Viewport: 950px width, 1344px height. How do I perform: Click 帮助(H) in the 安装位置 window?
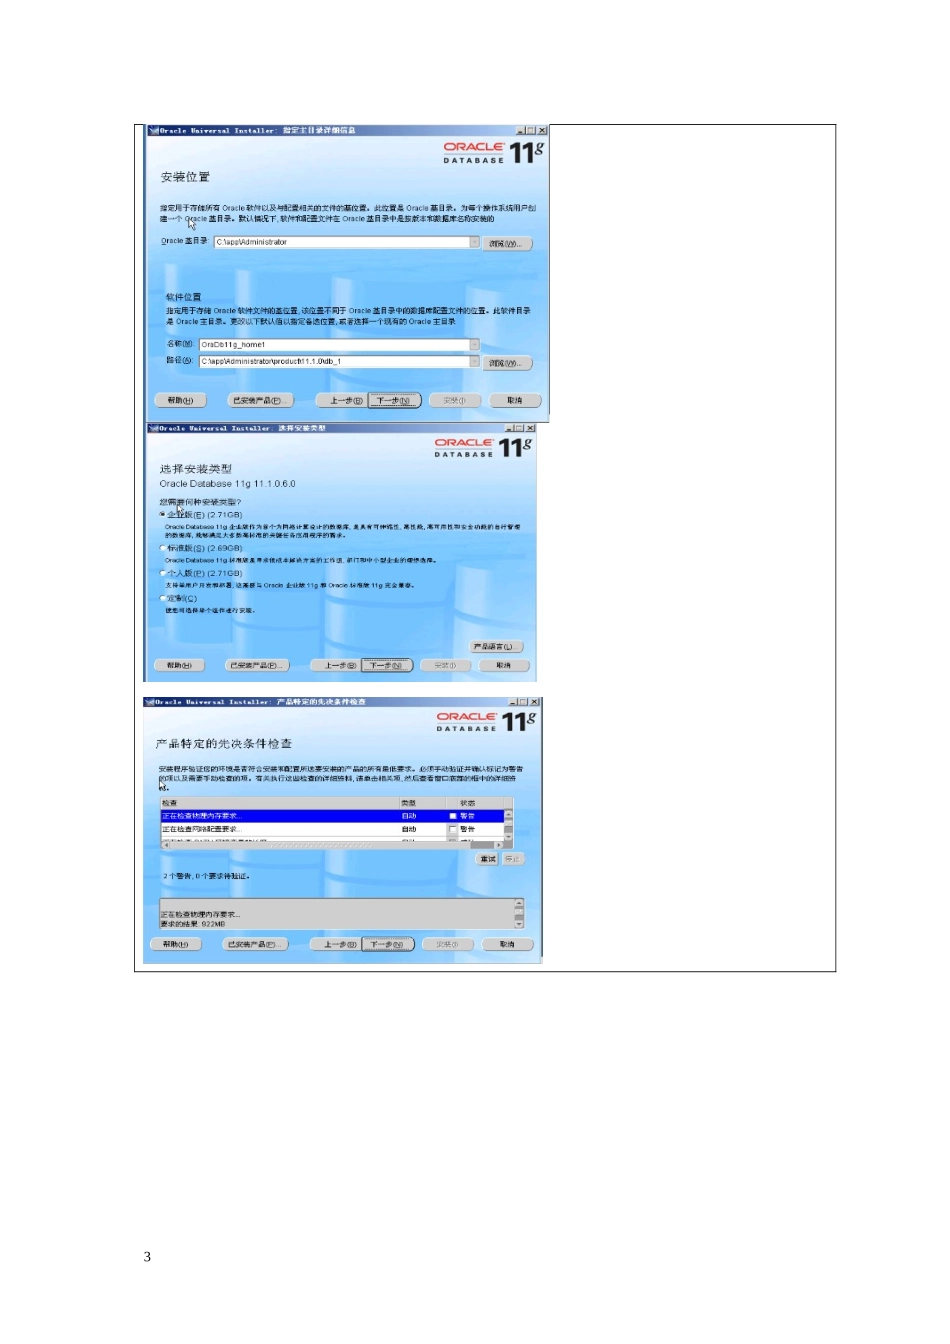pyautogui.click(x=181, y=400)
